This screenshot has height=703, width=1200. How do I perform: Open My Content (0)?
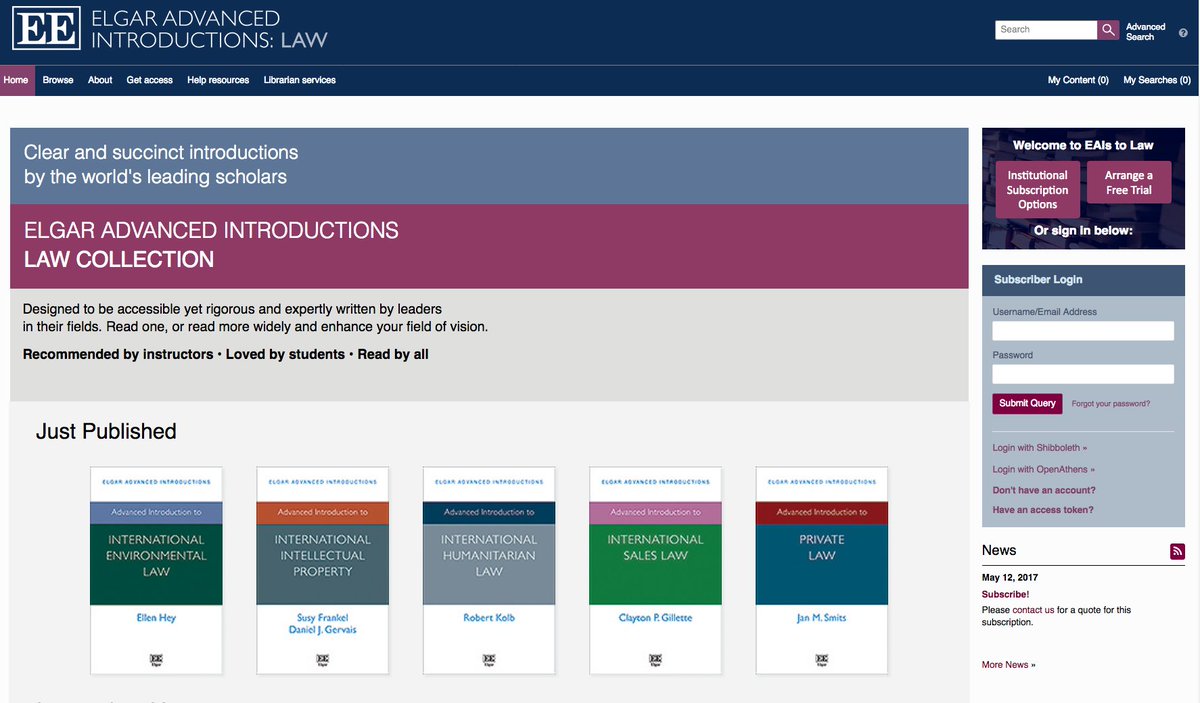point(1078,80)
